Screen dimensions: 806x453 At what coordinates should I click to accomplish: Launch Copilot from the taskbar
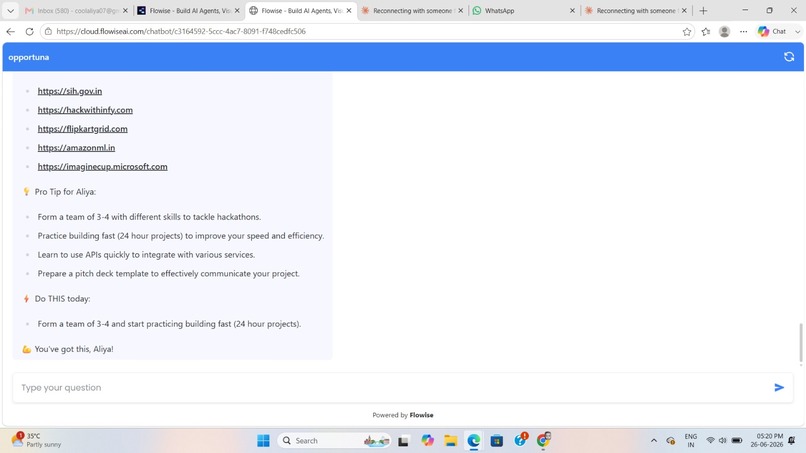coord(427,441)
